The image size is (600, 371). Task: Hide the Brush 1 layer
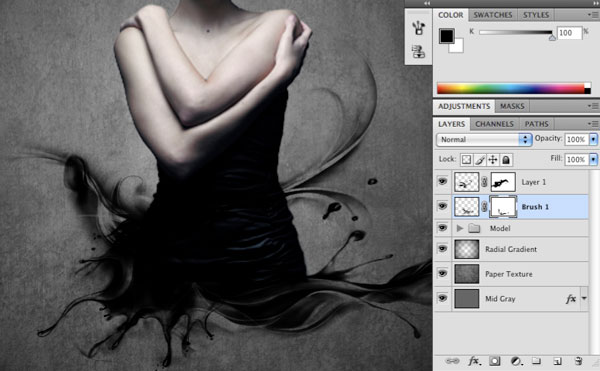pyautogui.click(x=442, y=207)
